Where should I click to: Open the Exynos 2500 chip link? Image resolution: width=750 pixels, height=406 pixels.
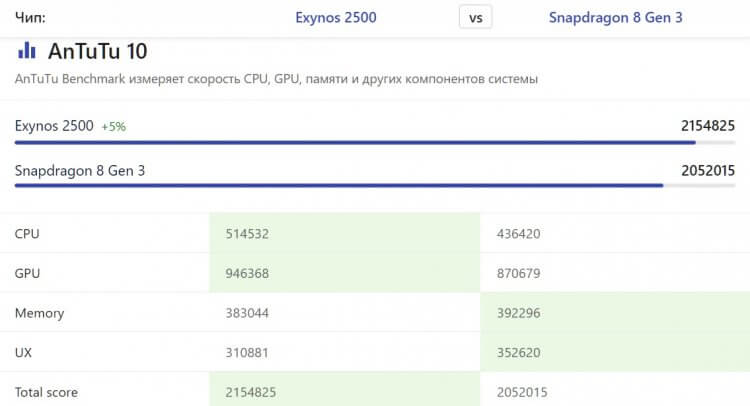(336, 18)
